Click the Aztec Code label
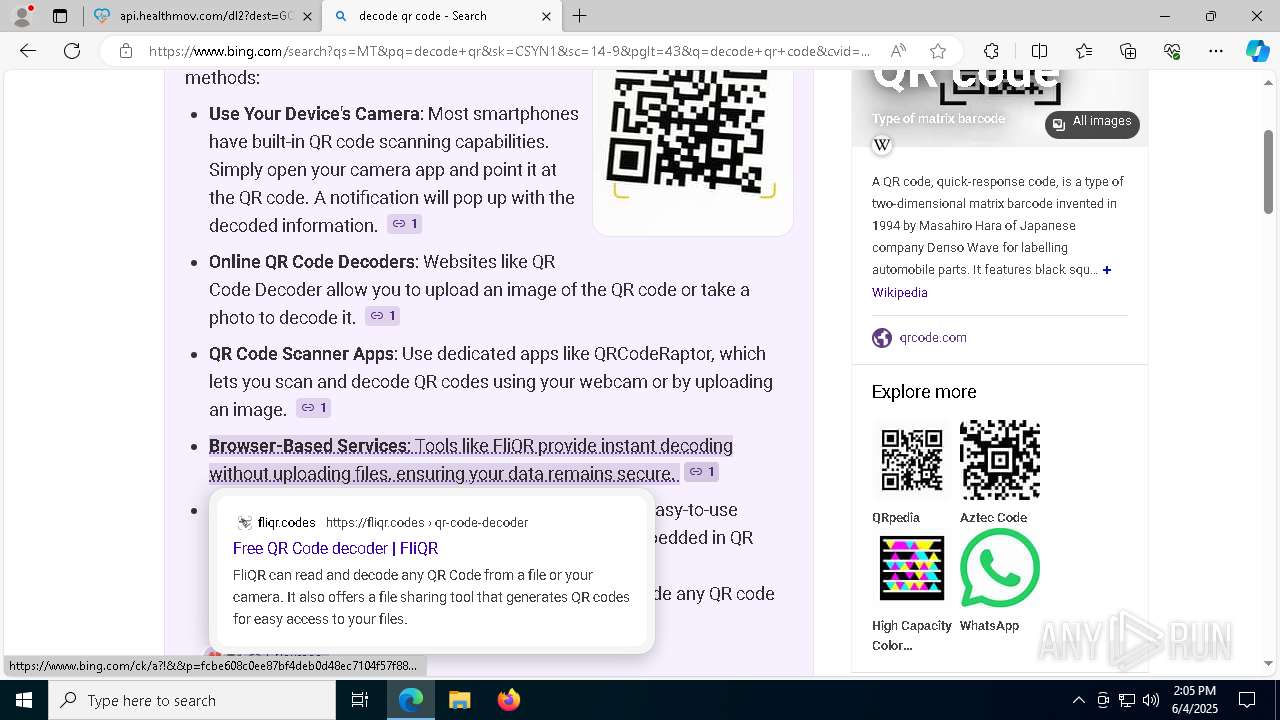This screenshot has height=720, width=1280. (x=993, y=517)
